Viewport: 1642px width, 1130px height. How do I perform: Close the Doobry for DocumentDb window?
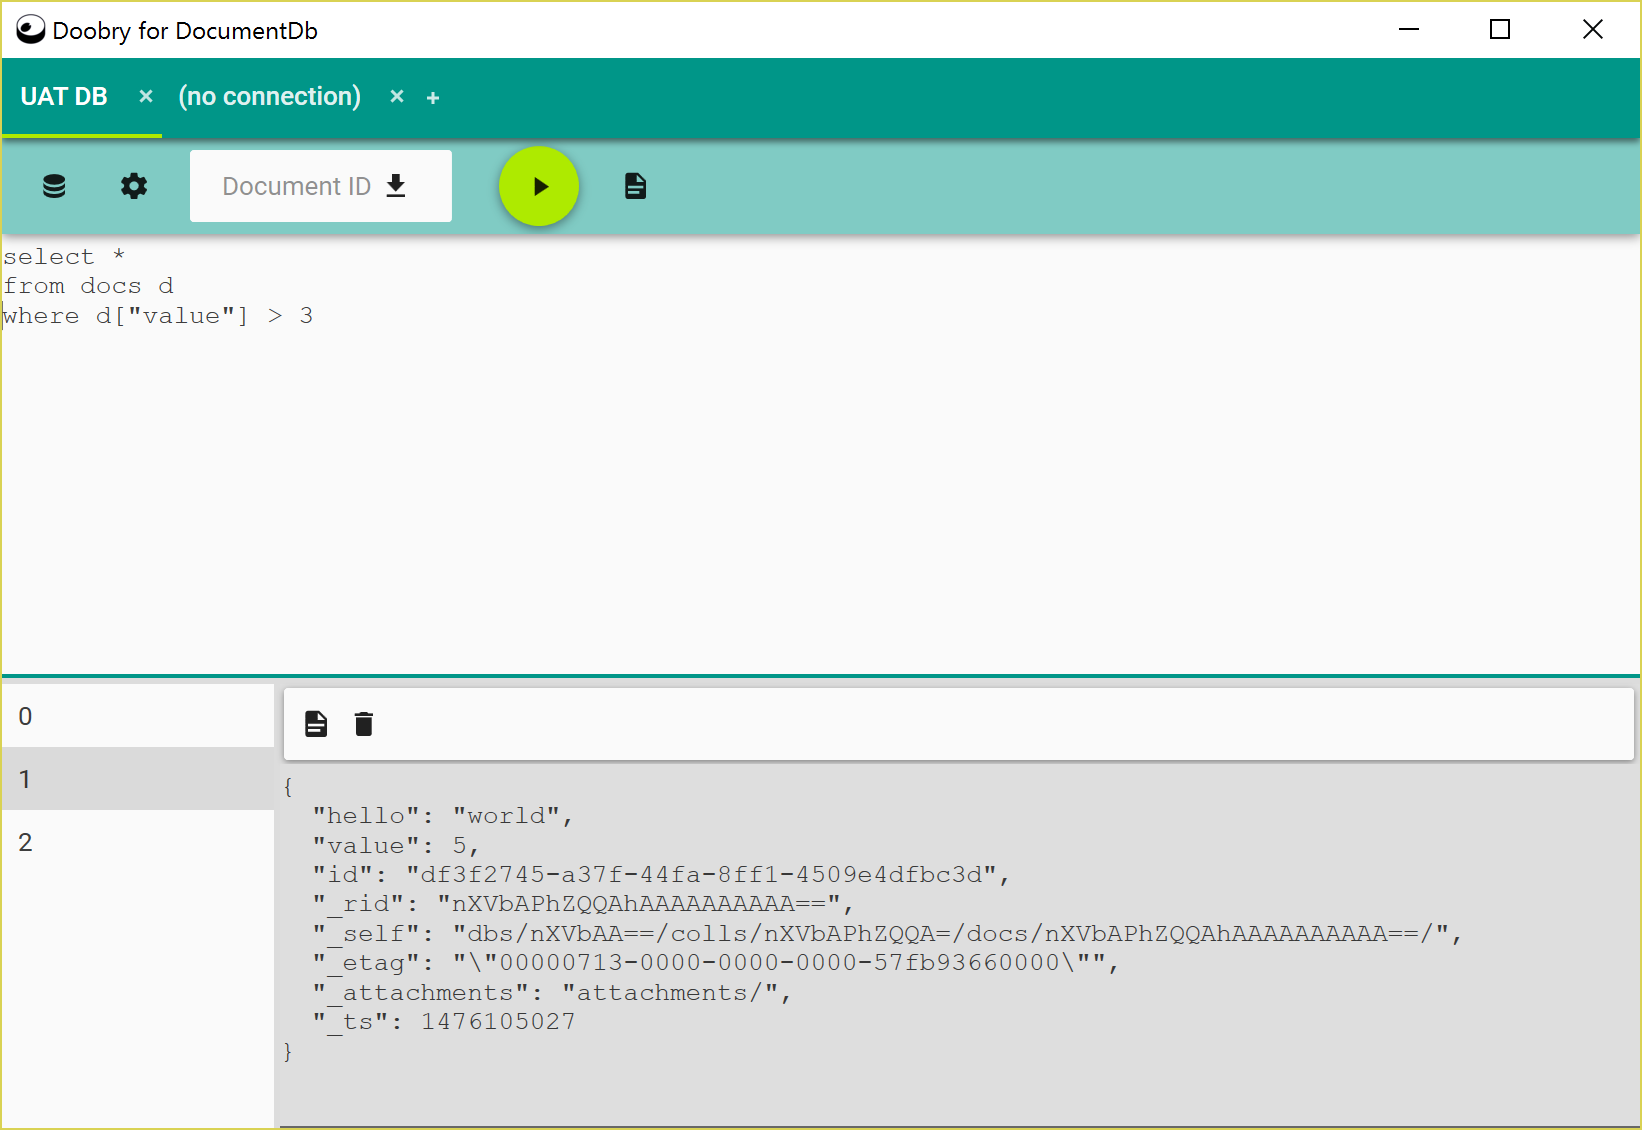tap(1593, 30)
